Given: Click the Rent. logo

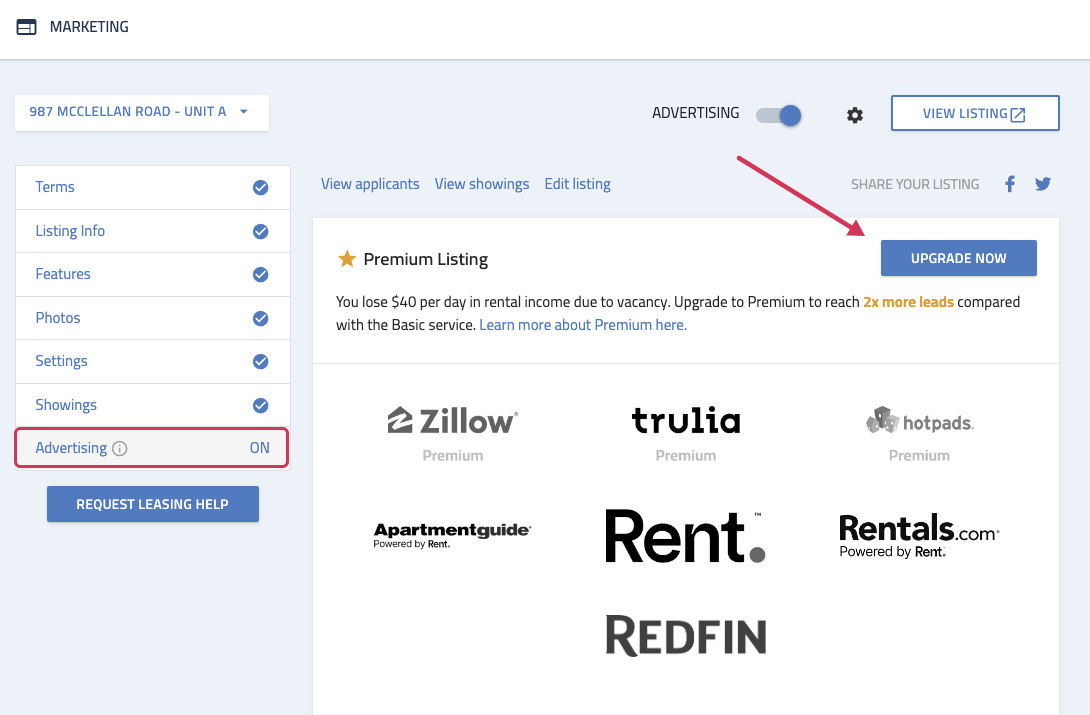Looking at the screenshot, I should coord(686,536).
